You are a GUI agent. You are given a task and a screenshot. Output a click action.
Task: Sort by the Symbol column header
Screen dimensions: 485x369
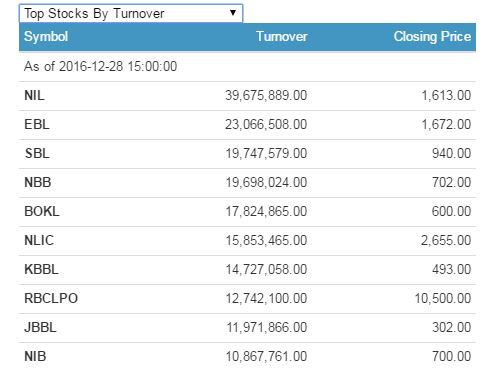tap(46, 37)
